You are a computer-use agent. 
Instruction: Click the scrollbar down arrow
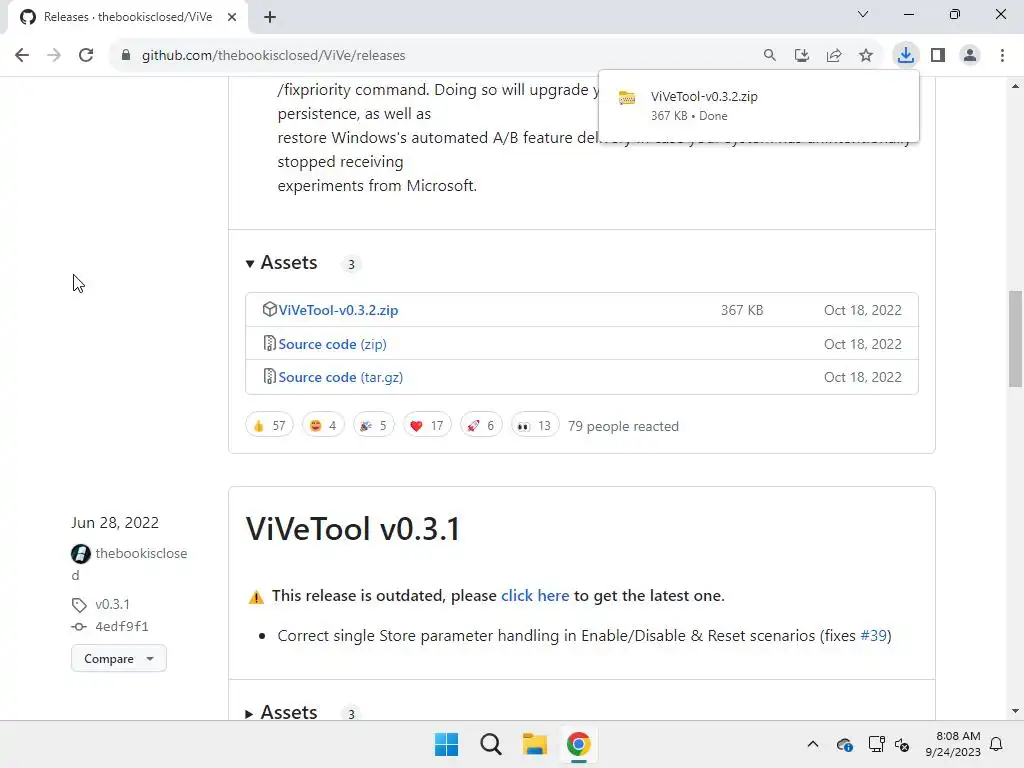[1015, 711]
